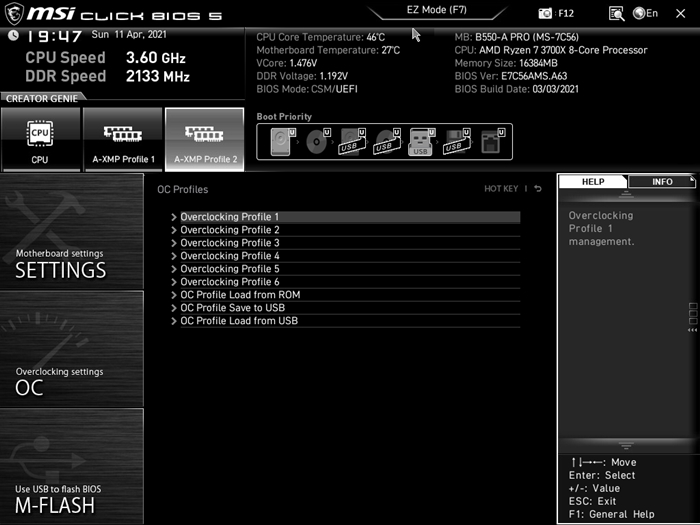The width and height of the screenshot is (700, 525).
Task: Toggle the CPU Creator Genie button
Action: (x=40, y=139)
